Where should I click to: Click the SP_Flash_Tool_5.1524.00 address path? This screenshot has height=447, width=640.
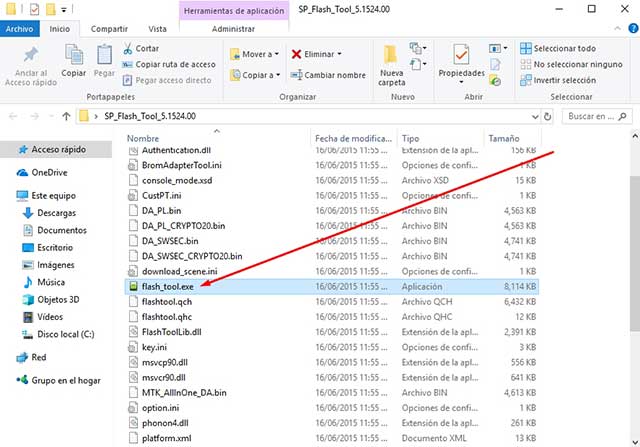coord(150,116)
